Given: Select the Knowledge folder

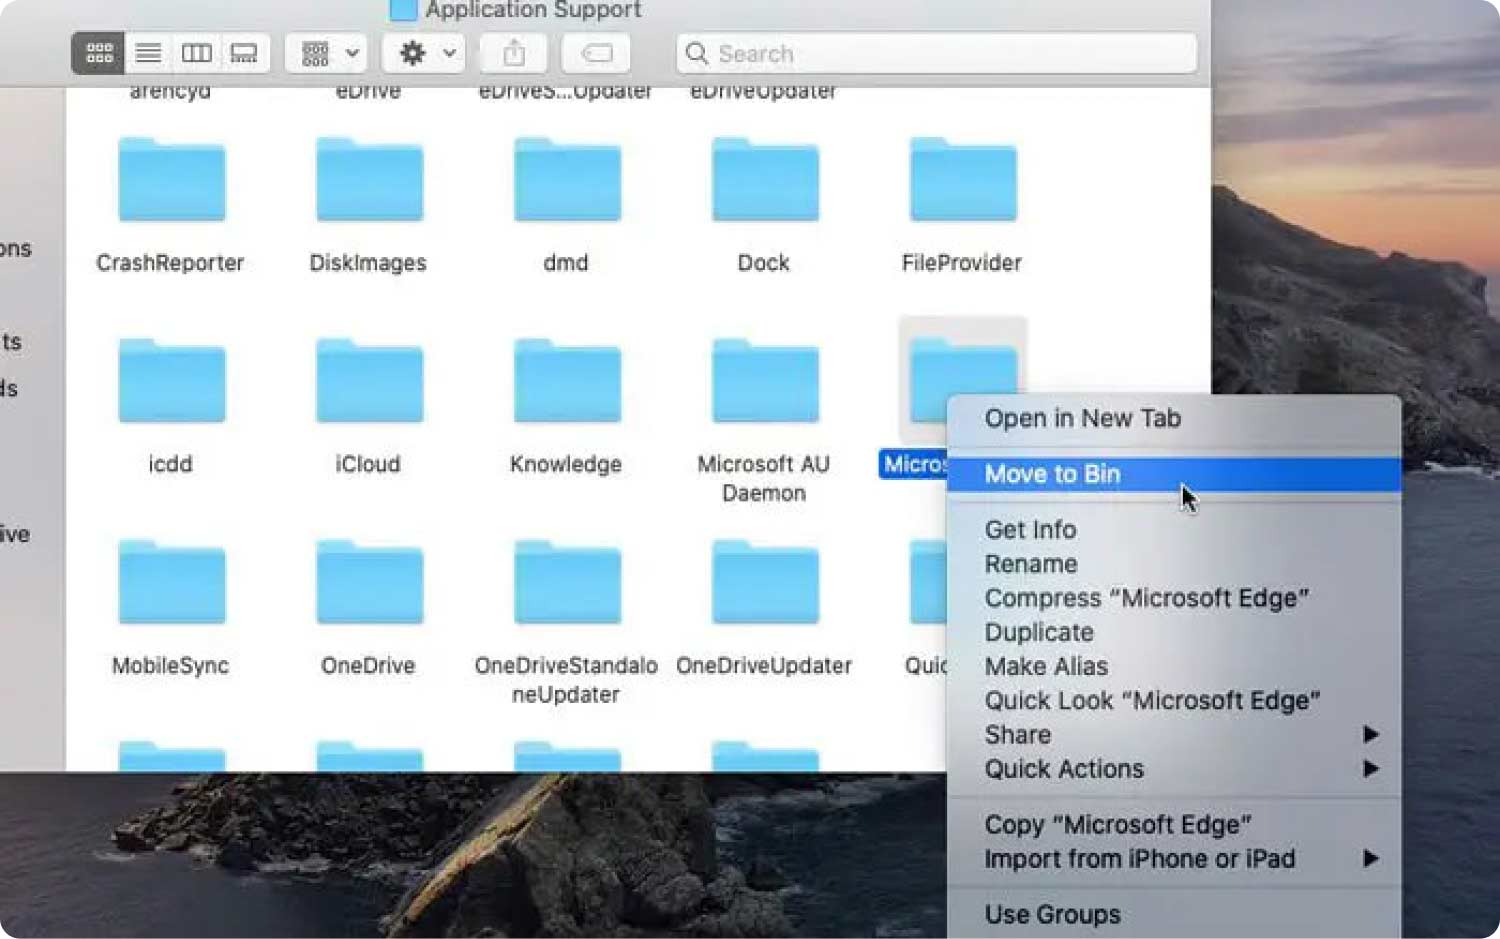Looking at the screenshot, I should pos(567,382).
